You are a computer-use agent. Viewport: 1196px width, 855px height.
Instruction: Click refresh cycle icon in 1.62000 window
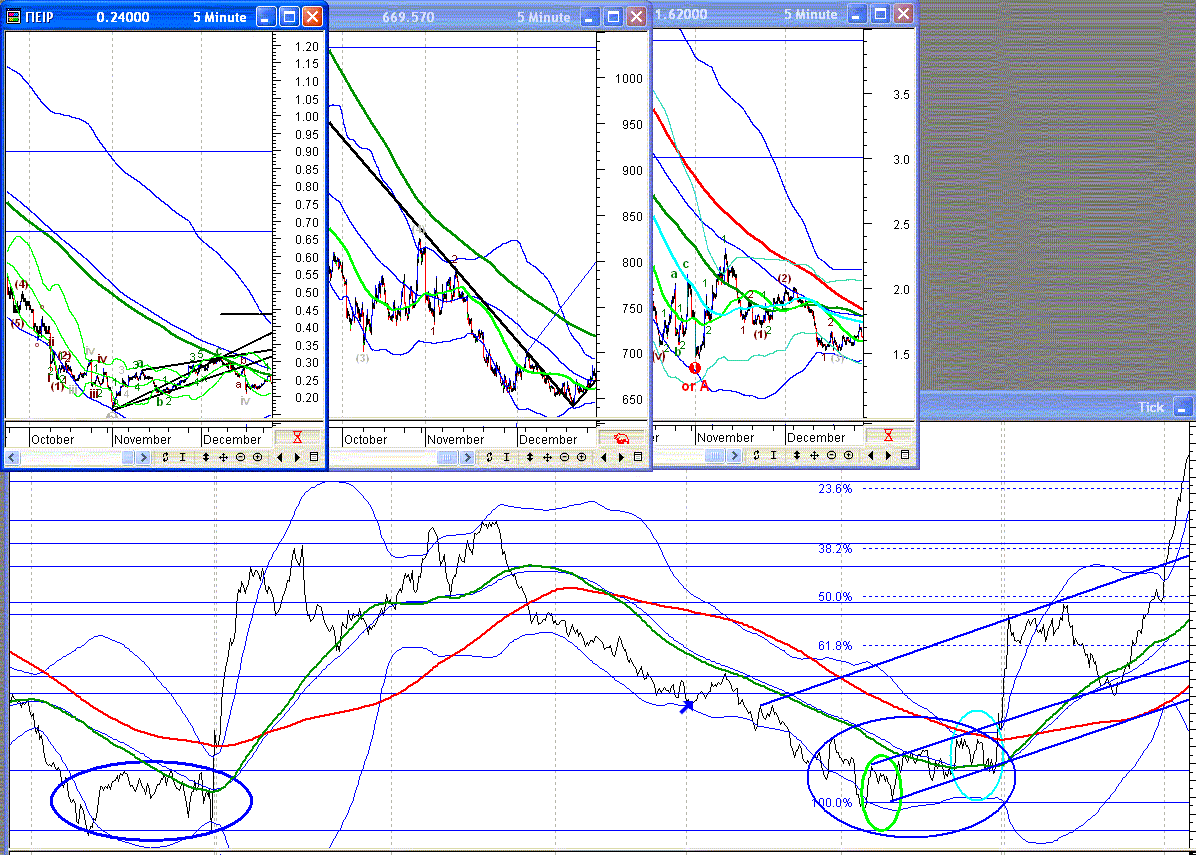(x=756, y=455)
